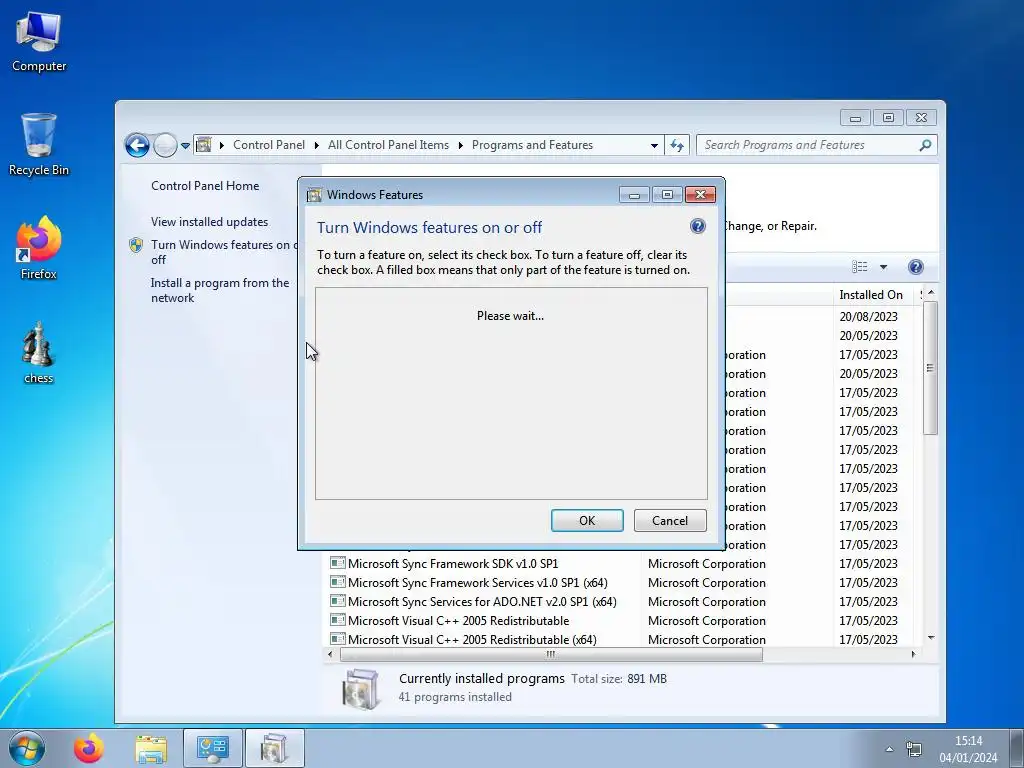The image size is (1024, 768).
Task: Click Cancel in Windows Features dialog
Action: point(670,520)
